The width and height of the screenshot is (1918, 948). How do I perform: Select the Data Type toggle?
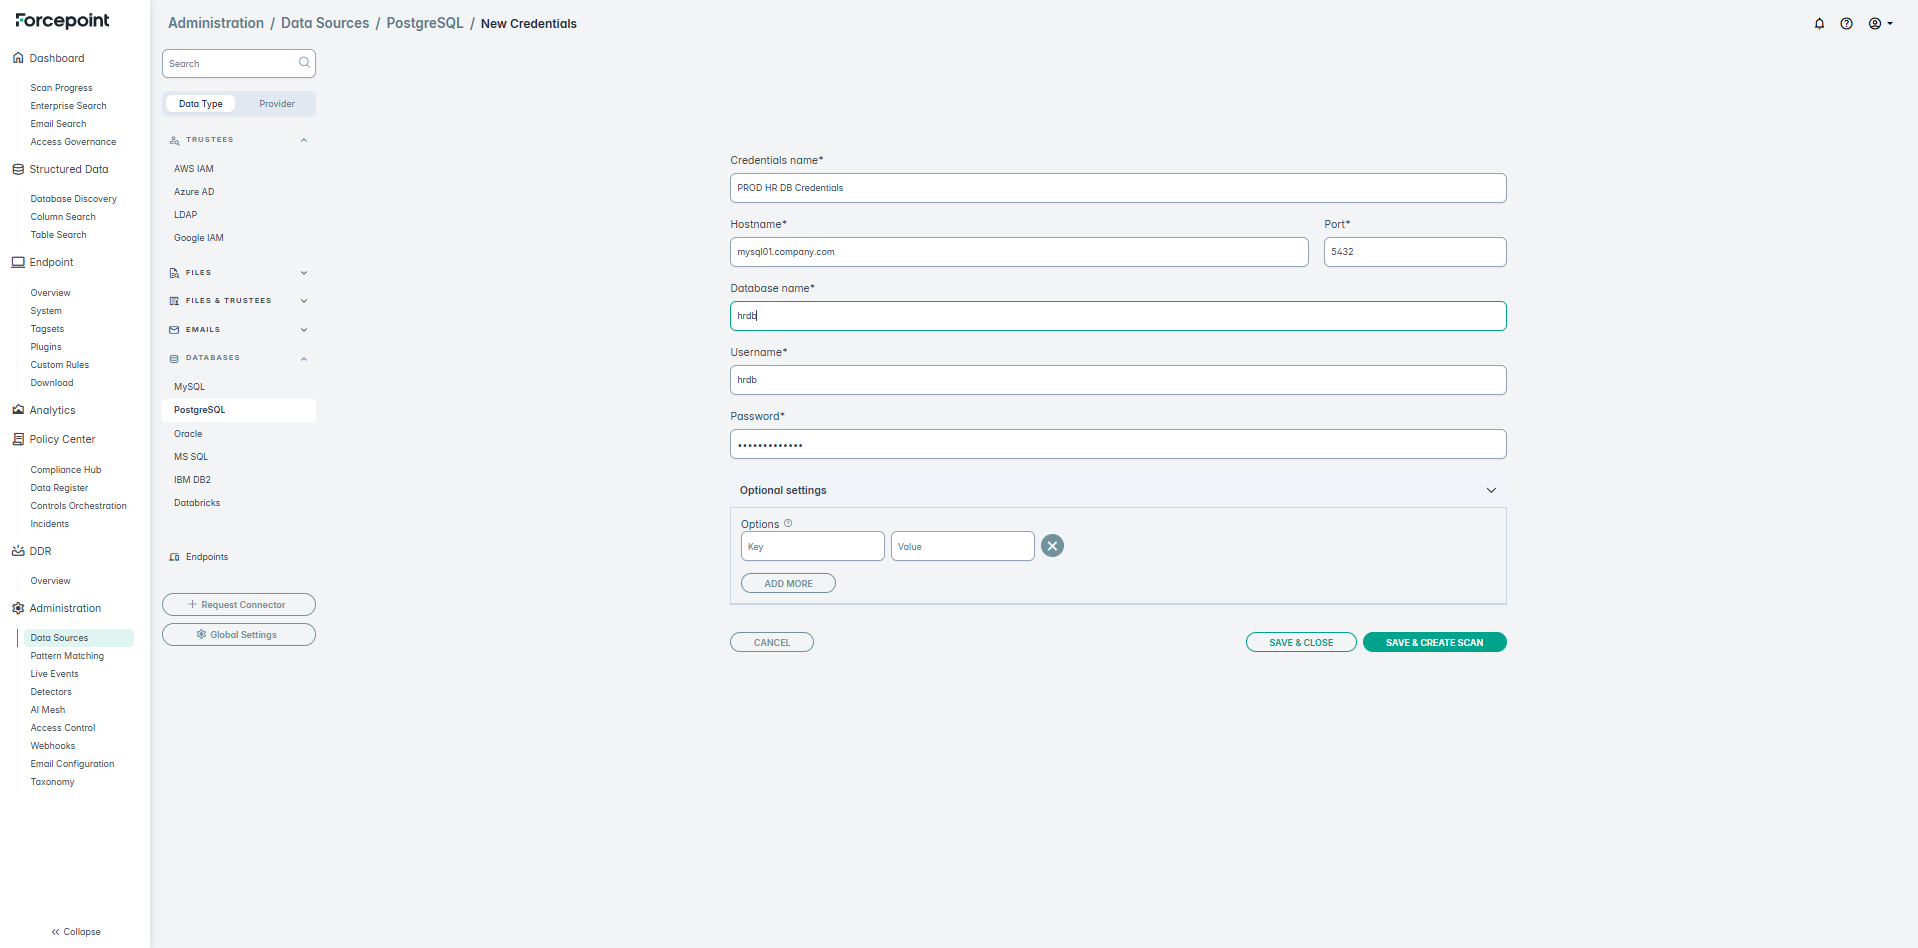201,104
